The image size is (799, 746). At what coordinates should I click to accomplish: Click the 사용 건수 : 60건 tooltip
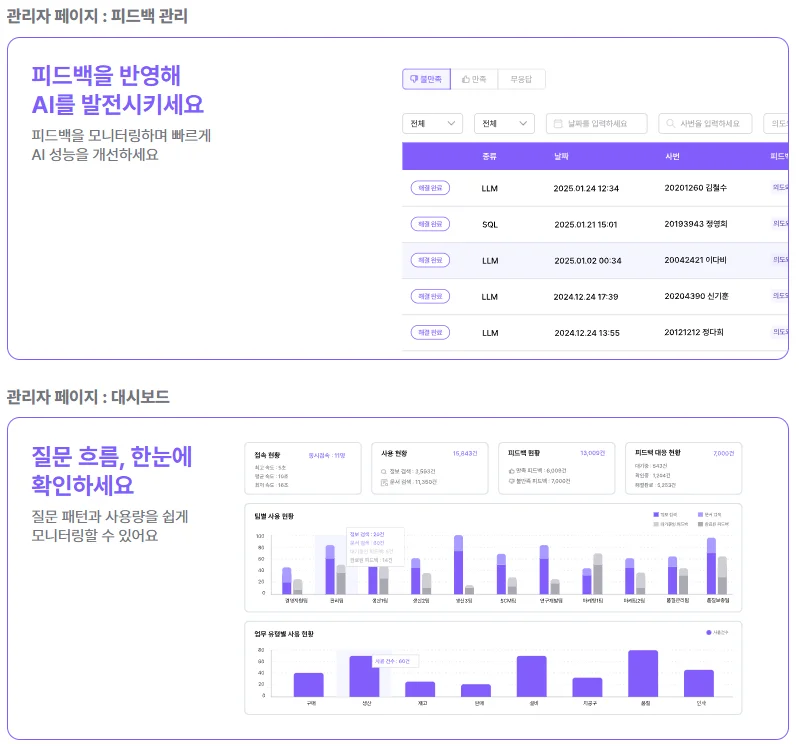395,661
